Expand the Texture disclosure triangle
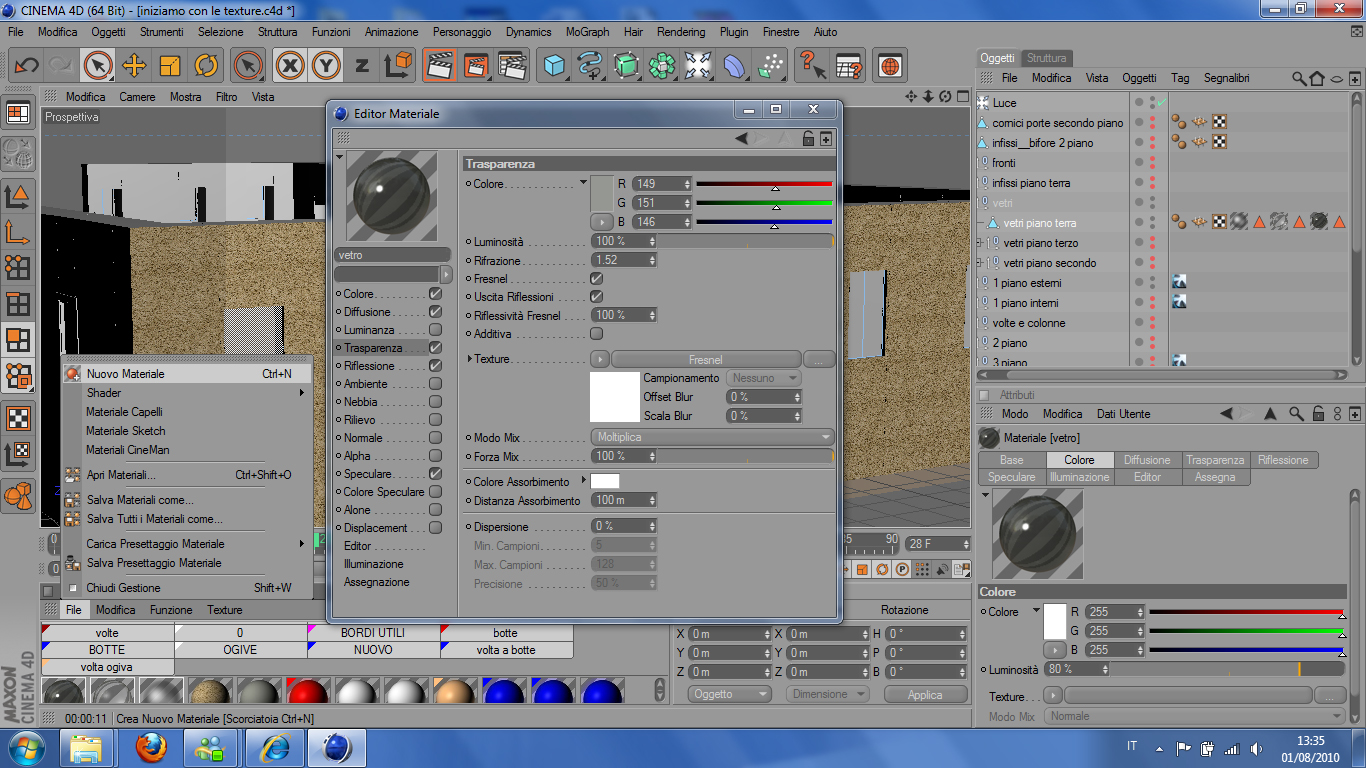 (469, 359)
